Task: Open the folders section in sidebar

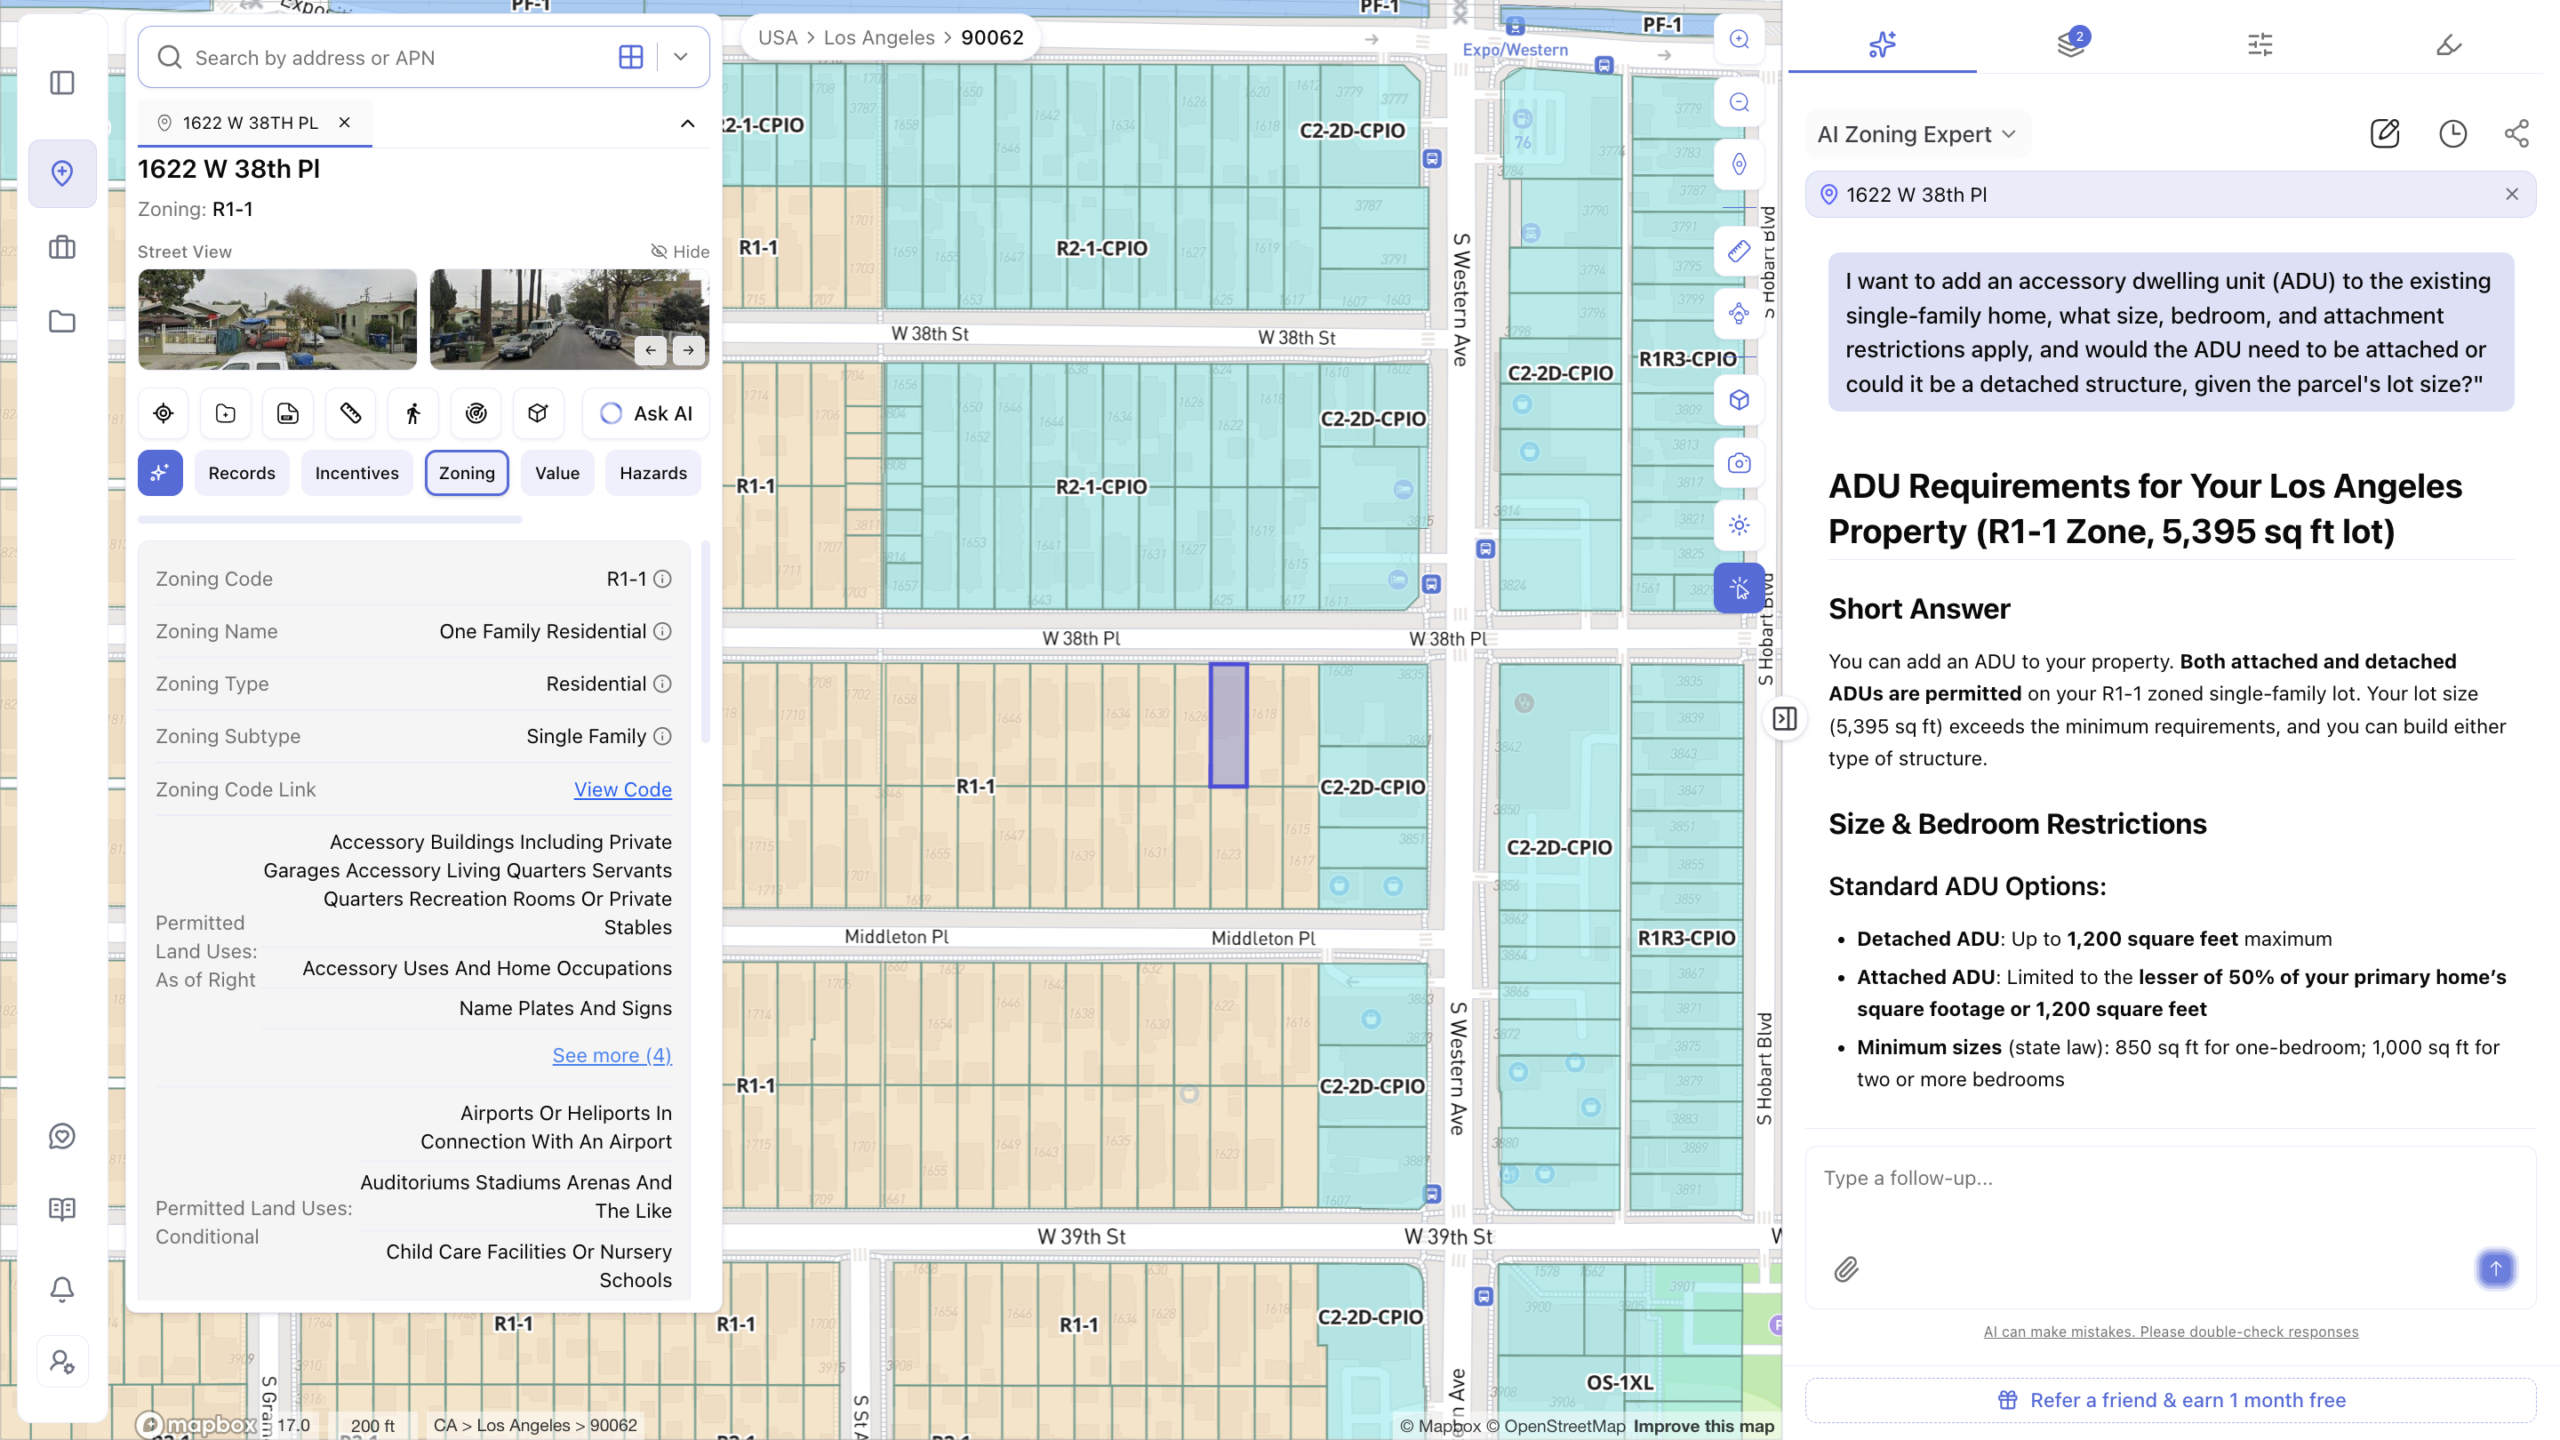Action: pos(62,321)
